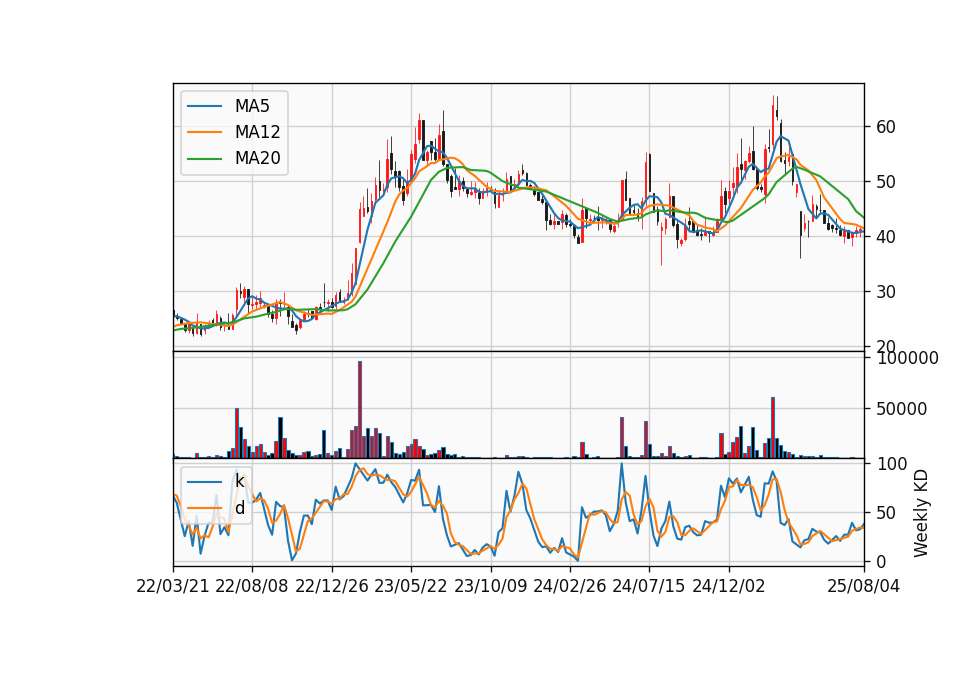This screenshot has height=690, width=960.
Task: Click the tallest volume bar near 100000
Action: pyautogui.click(x=360, y=410)
